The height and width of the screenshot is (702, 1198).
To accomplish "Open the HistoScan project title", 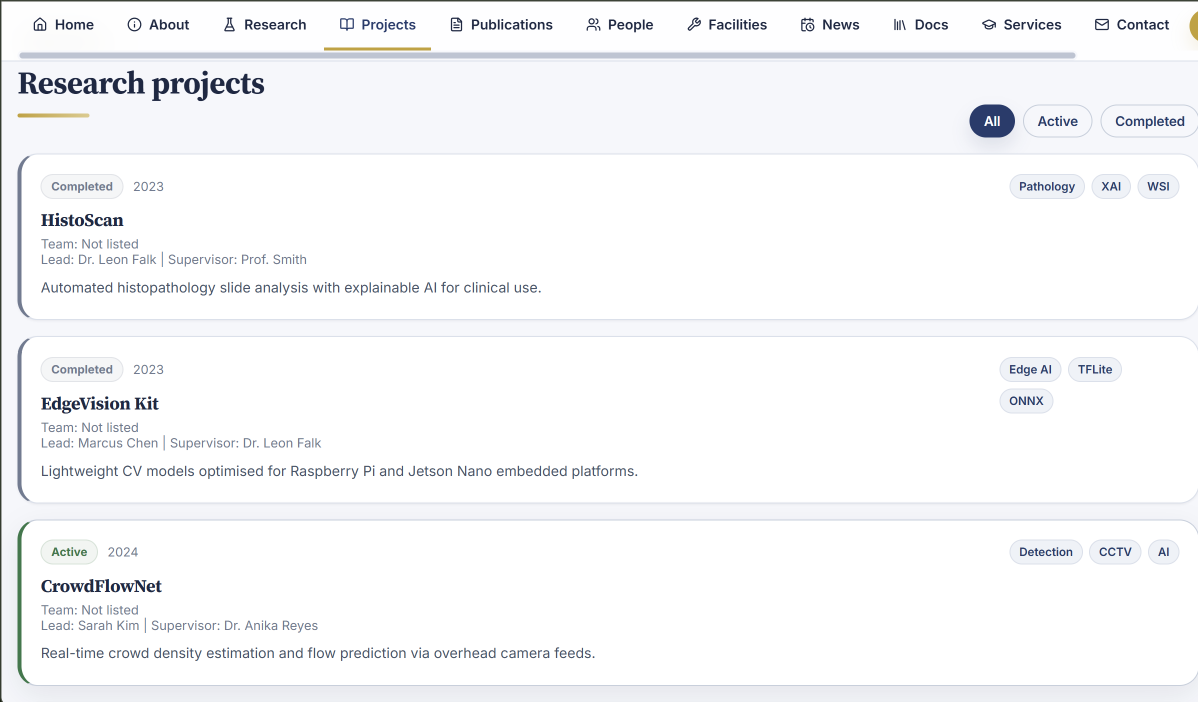I will click(x=82, y=221).
